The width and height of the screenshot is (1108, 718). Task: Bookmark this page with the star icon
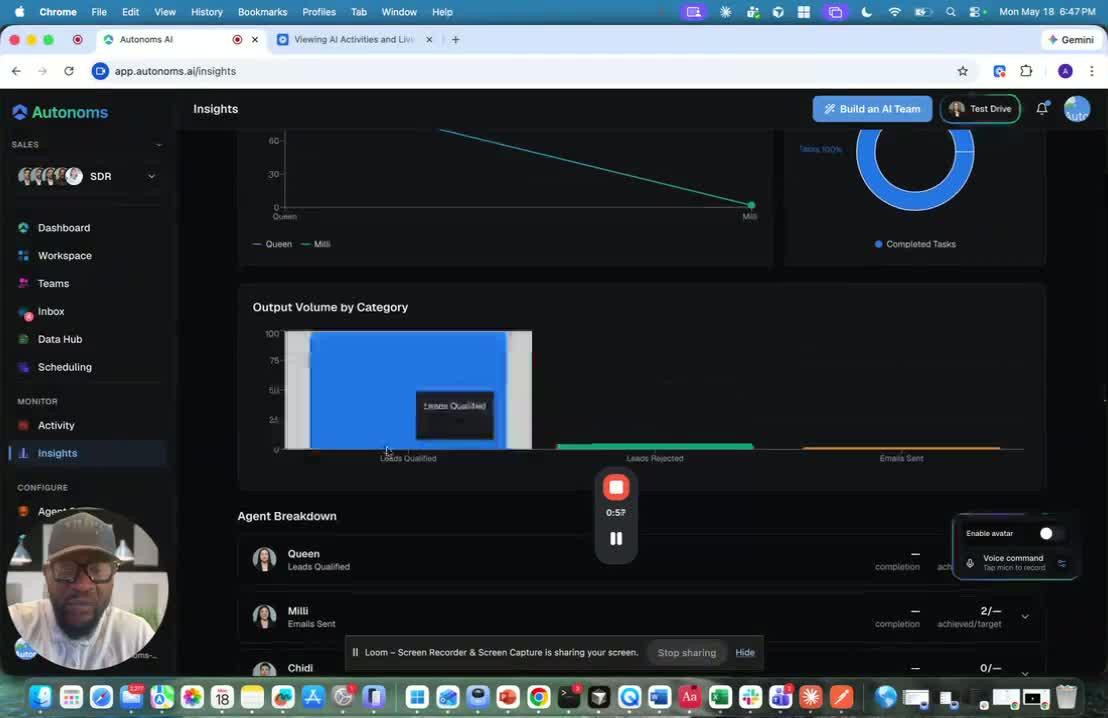pyautogui.click(x=962, y=71)
